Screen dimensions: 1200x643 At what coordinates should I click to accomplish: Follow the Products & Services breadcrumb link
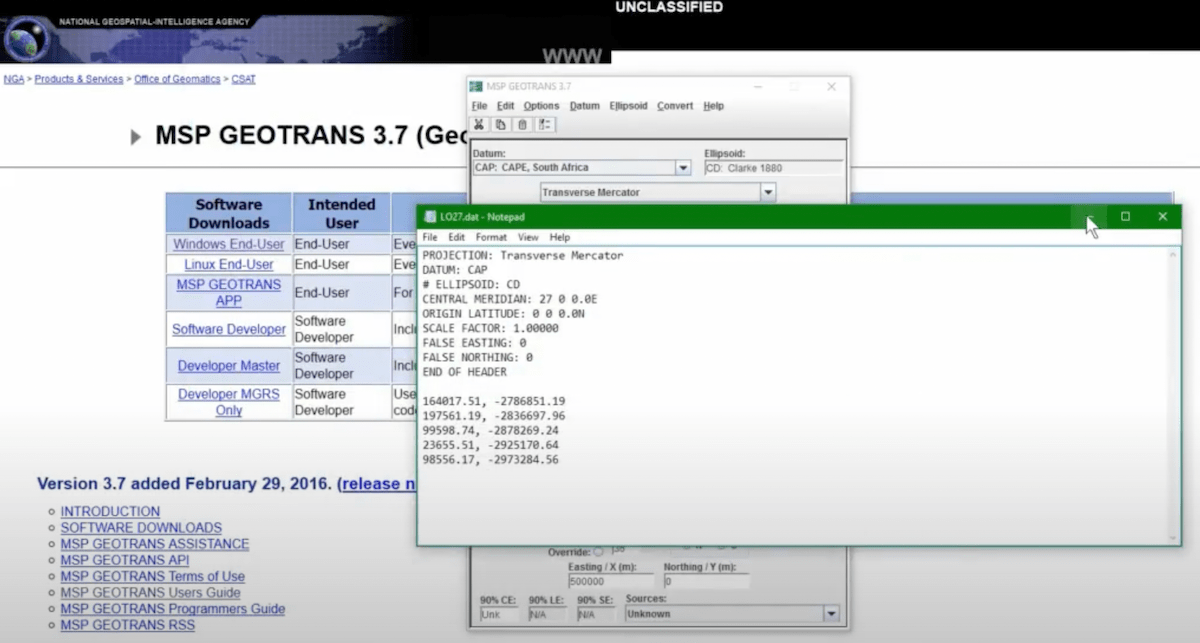[x=79, y=79]
